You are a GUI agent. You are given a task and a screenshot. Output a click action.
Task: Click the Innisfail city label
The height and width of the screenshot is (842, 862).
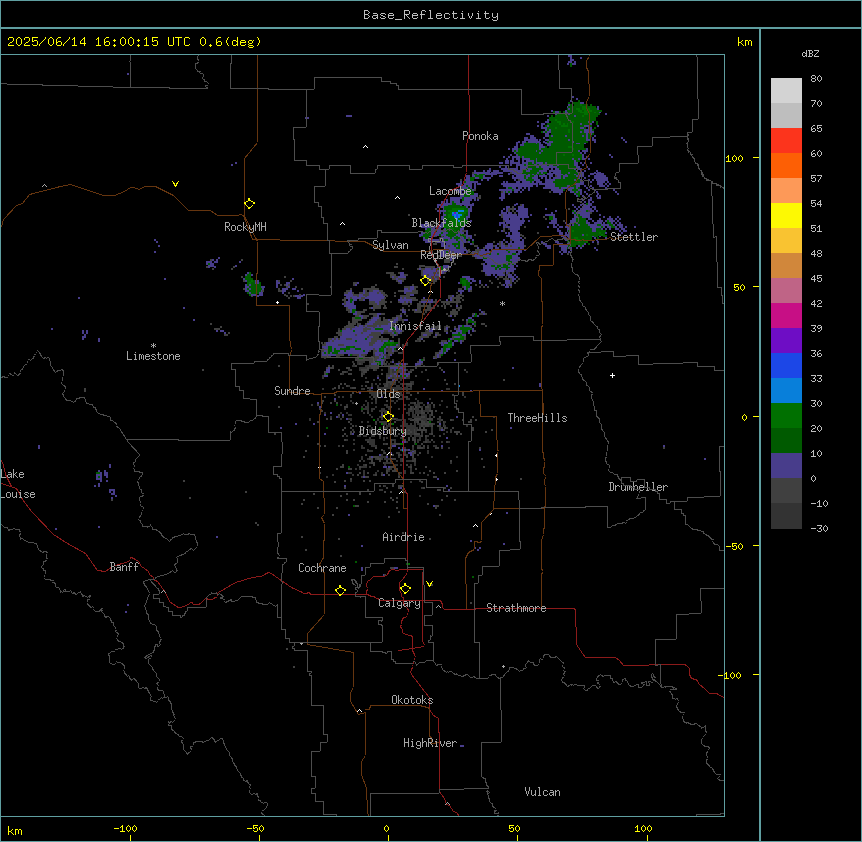click(415, 326)
